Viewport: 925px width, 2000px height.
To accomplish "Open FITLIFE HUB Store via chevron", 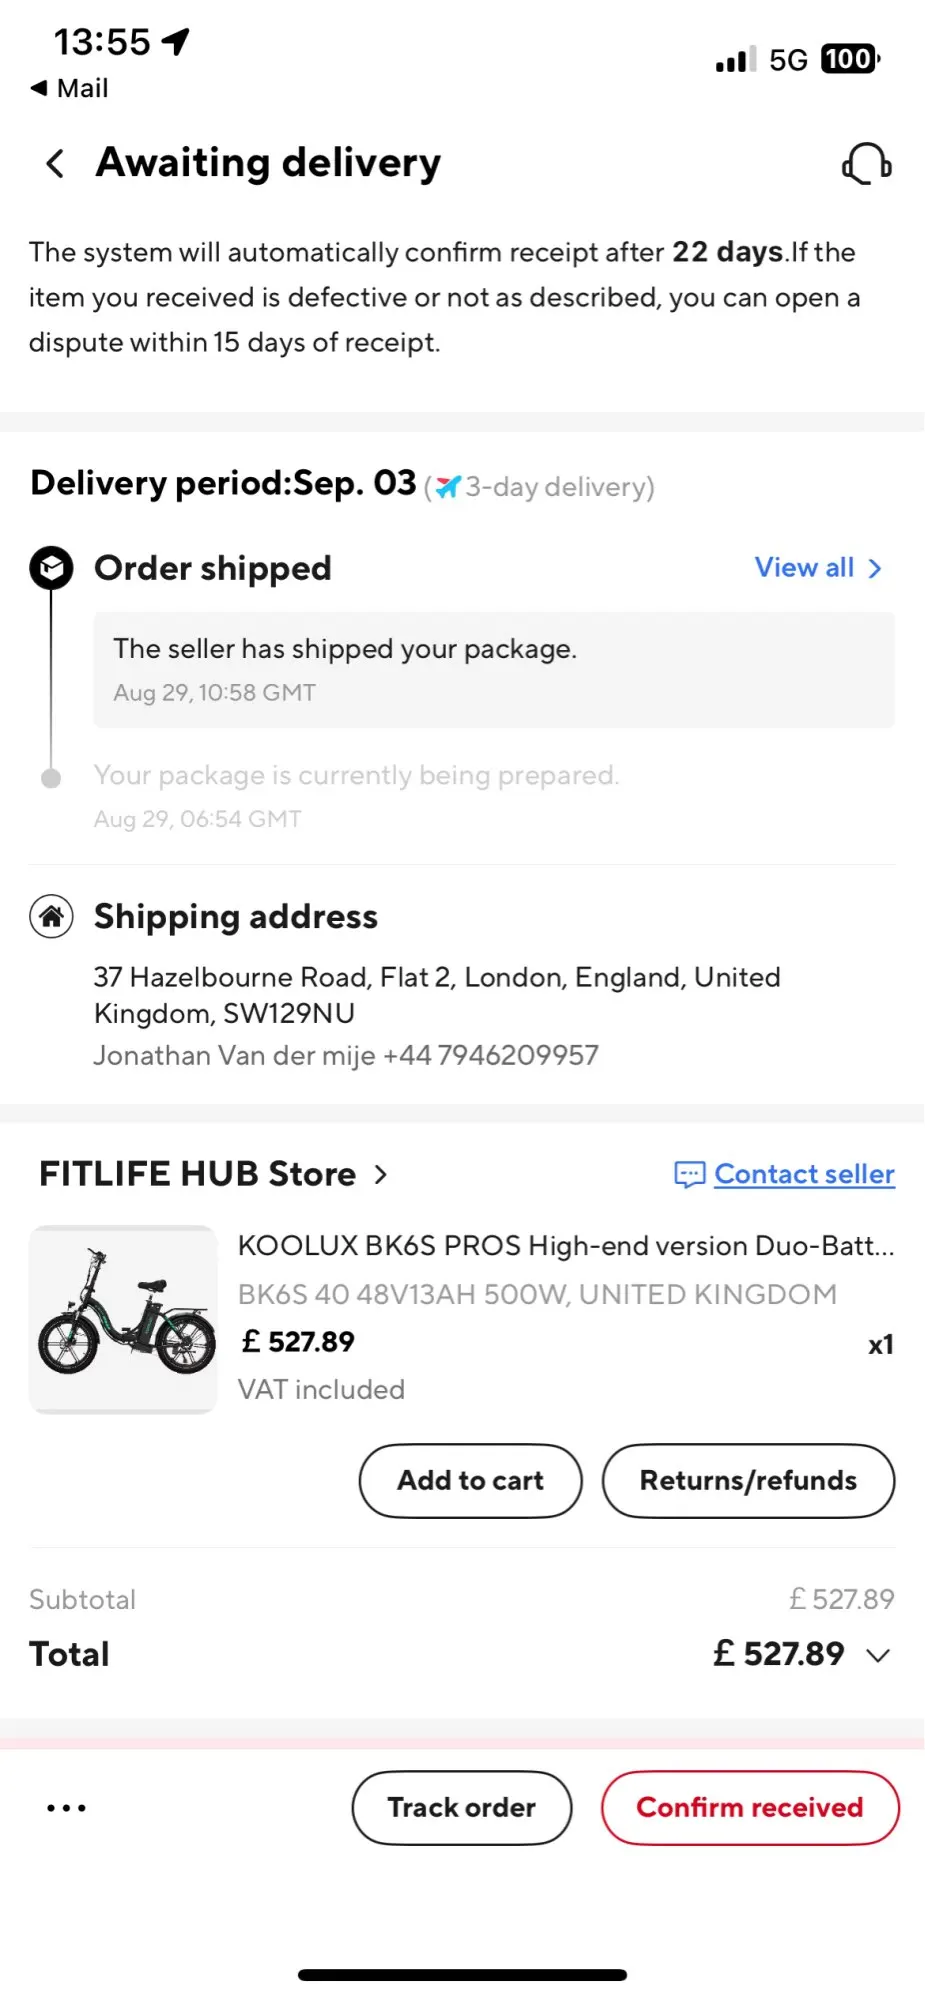I will coord(381,1174).
